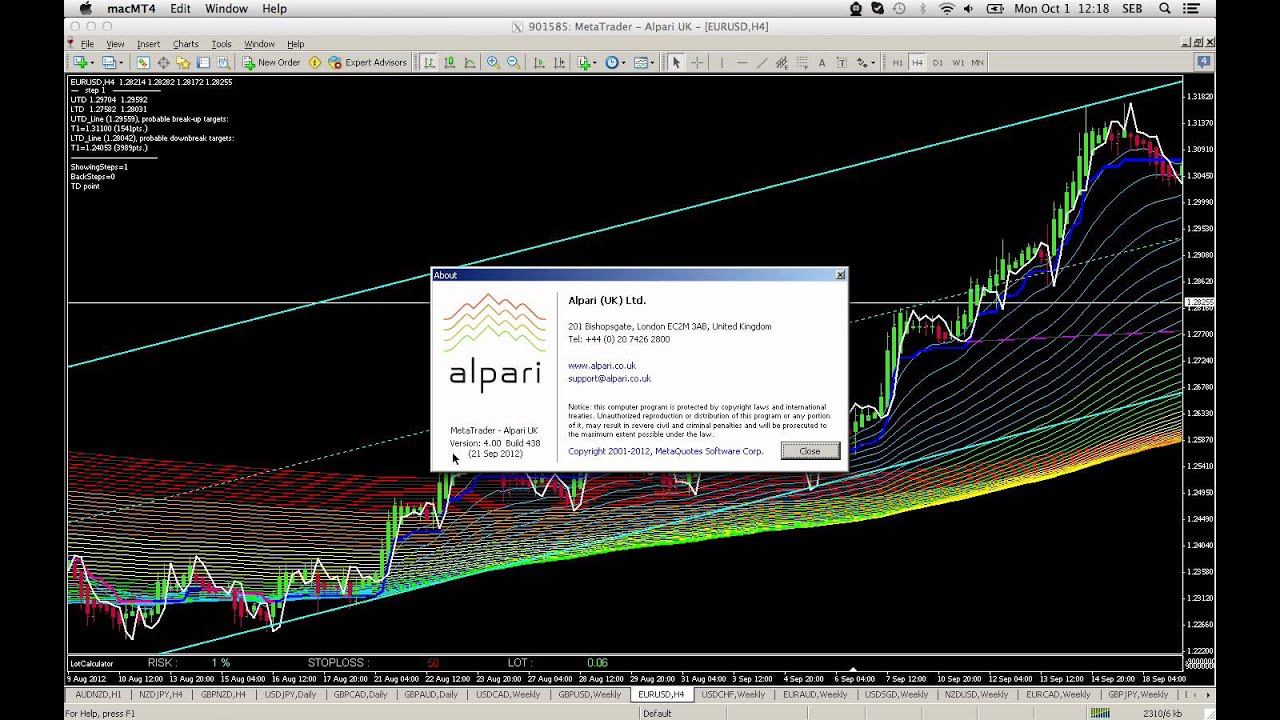
Task: Open the Indicators list icon
Action: (584, 62)
